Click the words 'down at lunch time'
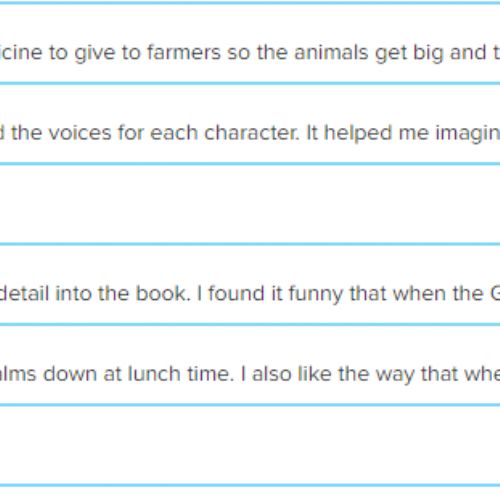 click(x=139, y=374)
